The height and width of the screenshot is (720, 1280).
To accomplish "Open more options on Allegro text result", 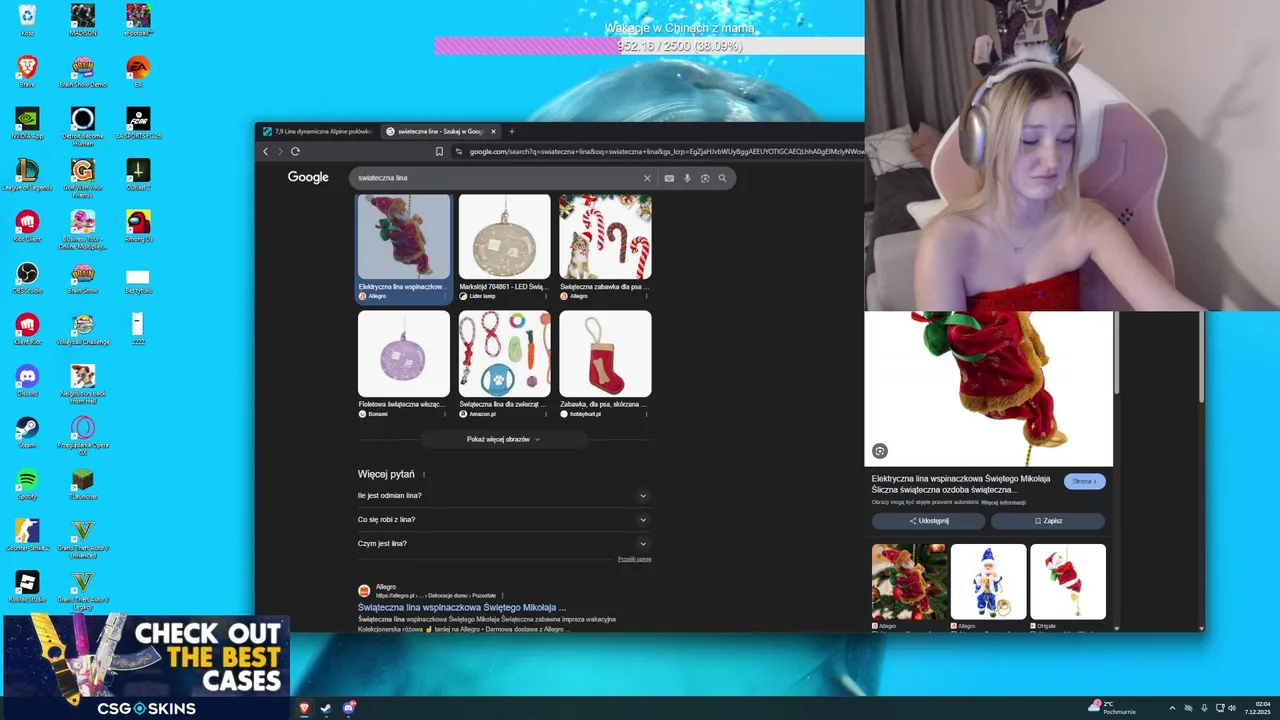I will click(502, 596).
